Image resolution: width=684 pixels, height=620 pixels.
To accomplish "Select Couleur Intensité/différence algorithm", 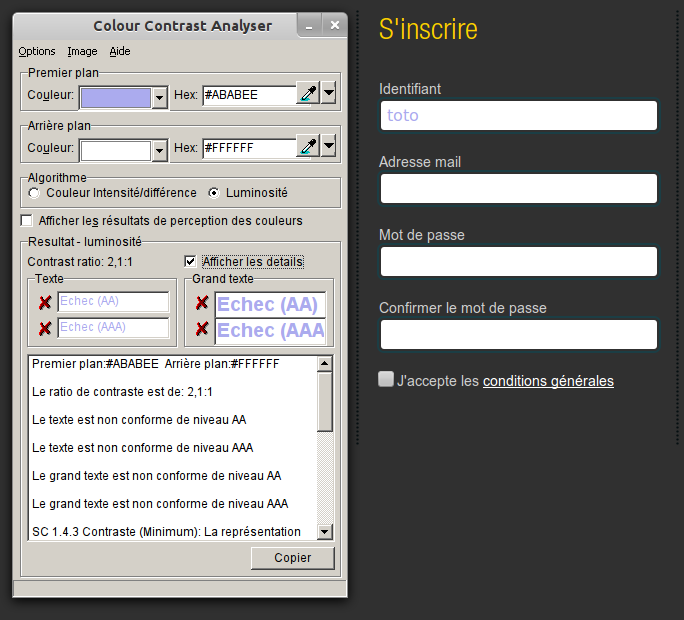I will click(34, 193).
